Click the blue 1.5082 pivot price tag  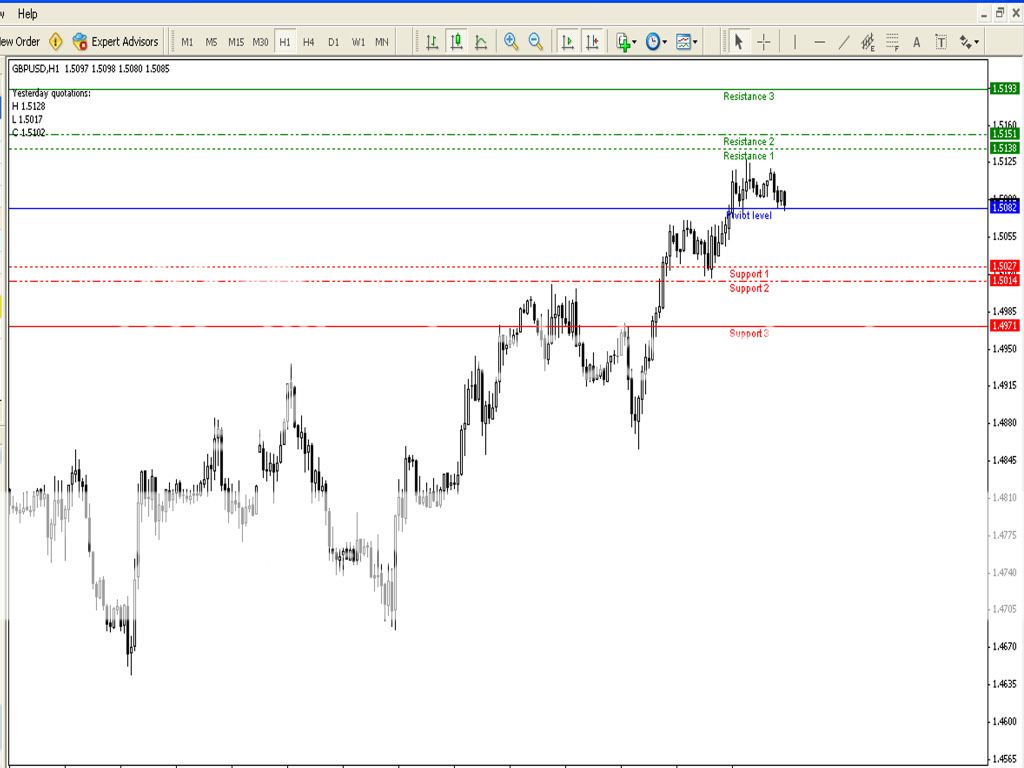point(1004,208)
